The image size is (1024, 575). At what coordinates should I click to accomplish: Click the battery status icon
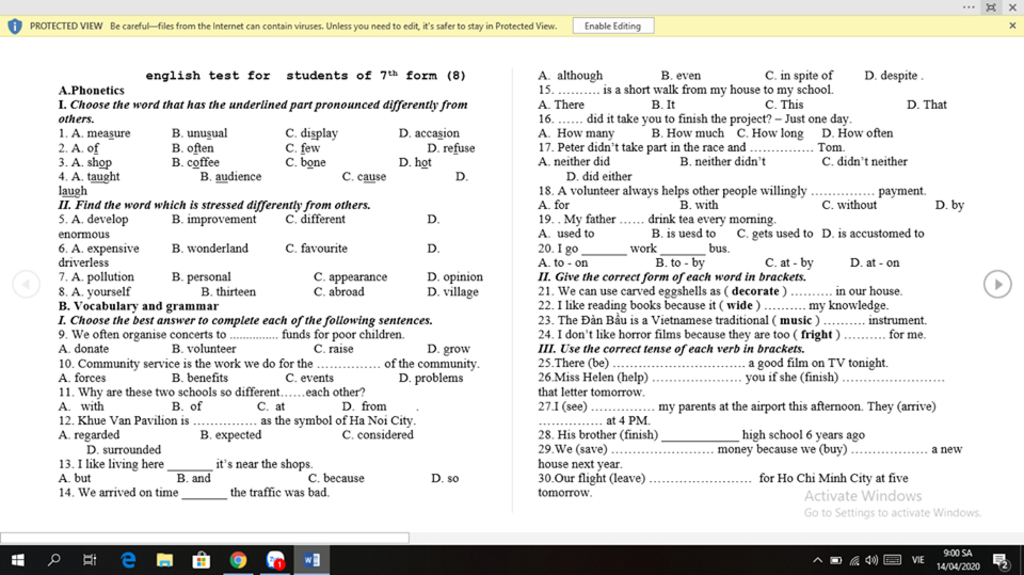(835, 560)
